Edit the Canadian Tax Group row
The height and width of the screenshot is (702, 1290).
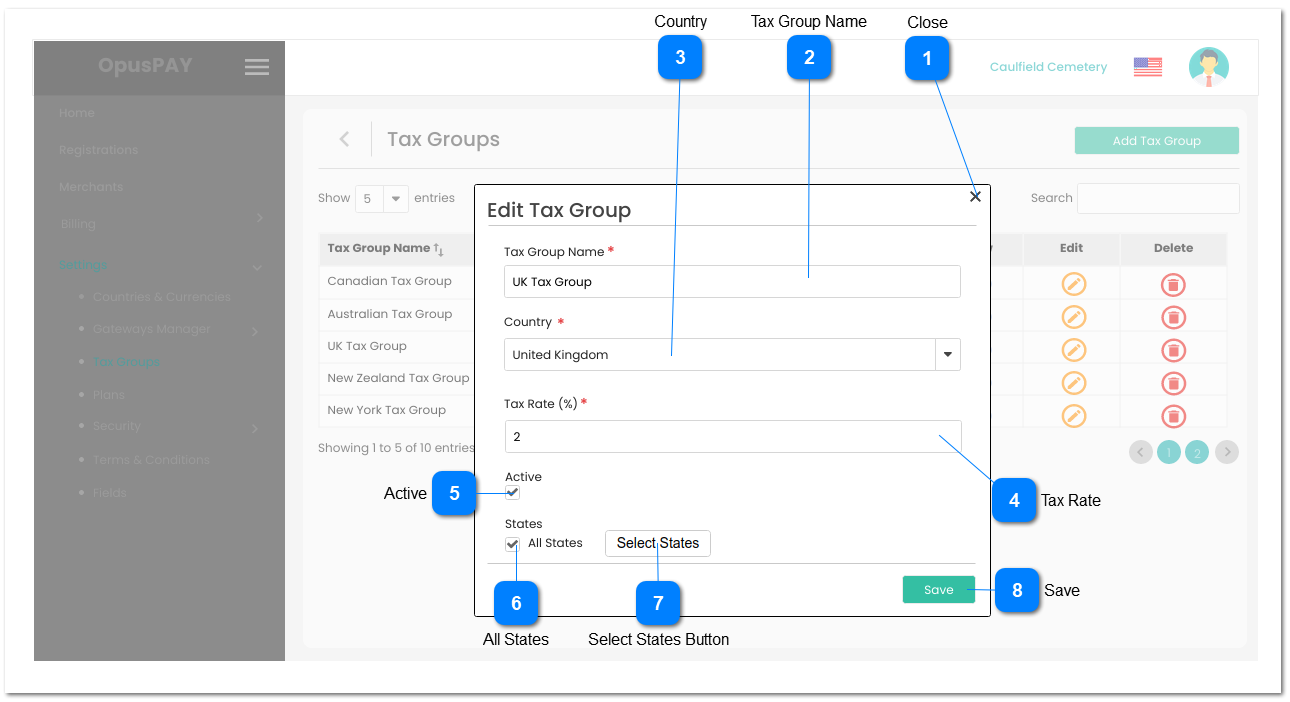[1072, 284]
